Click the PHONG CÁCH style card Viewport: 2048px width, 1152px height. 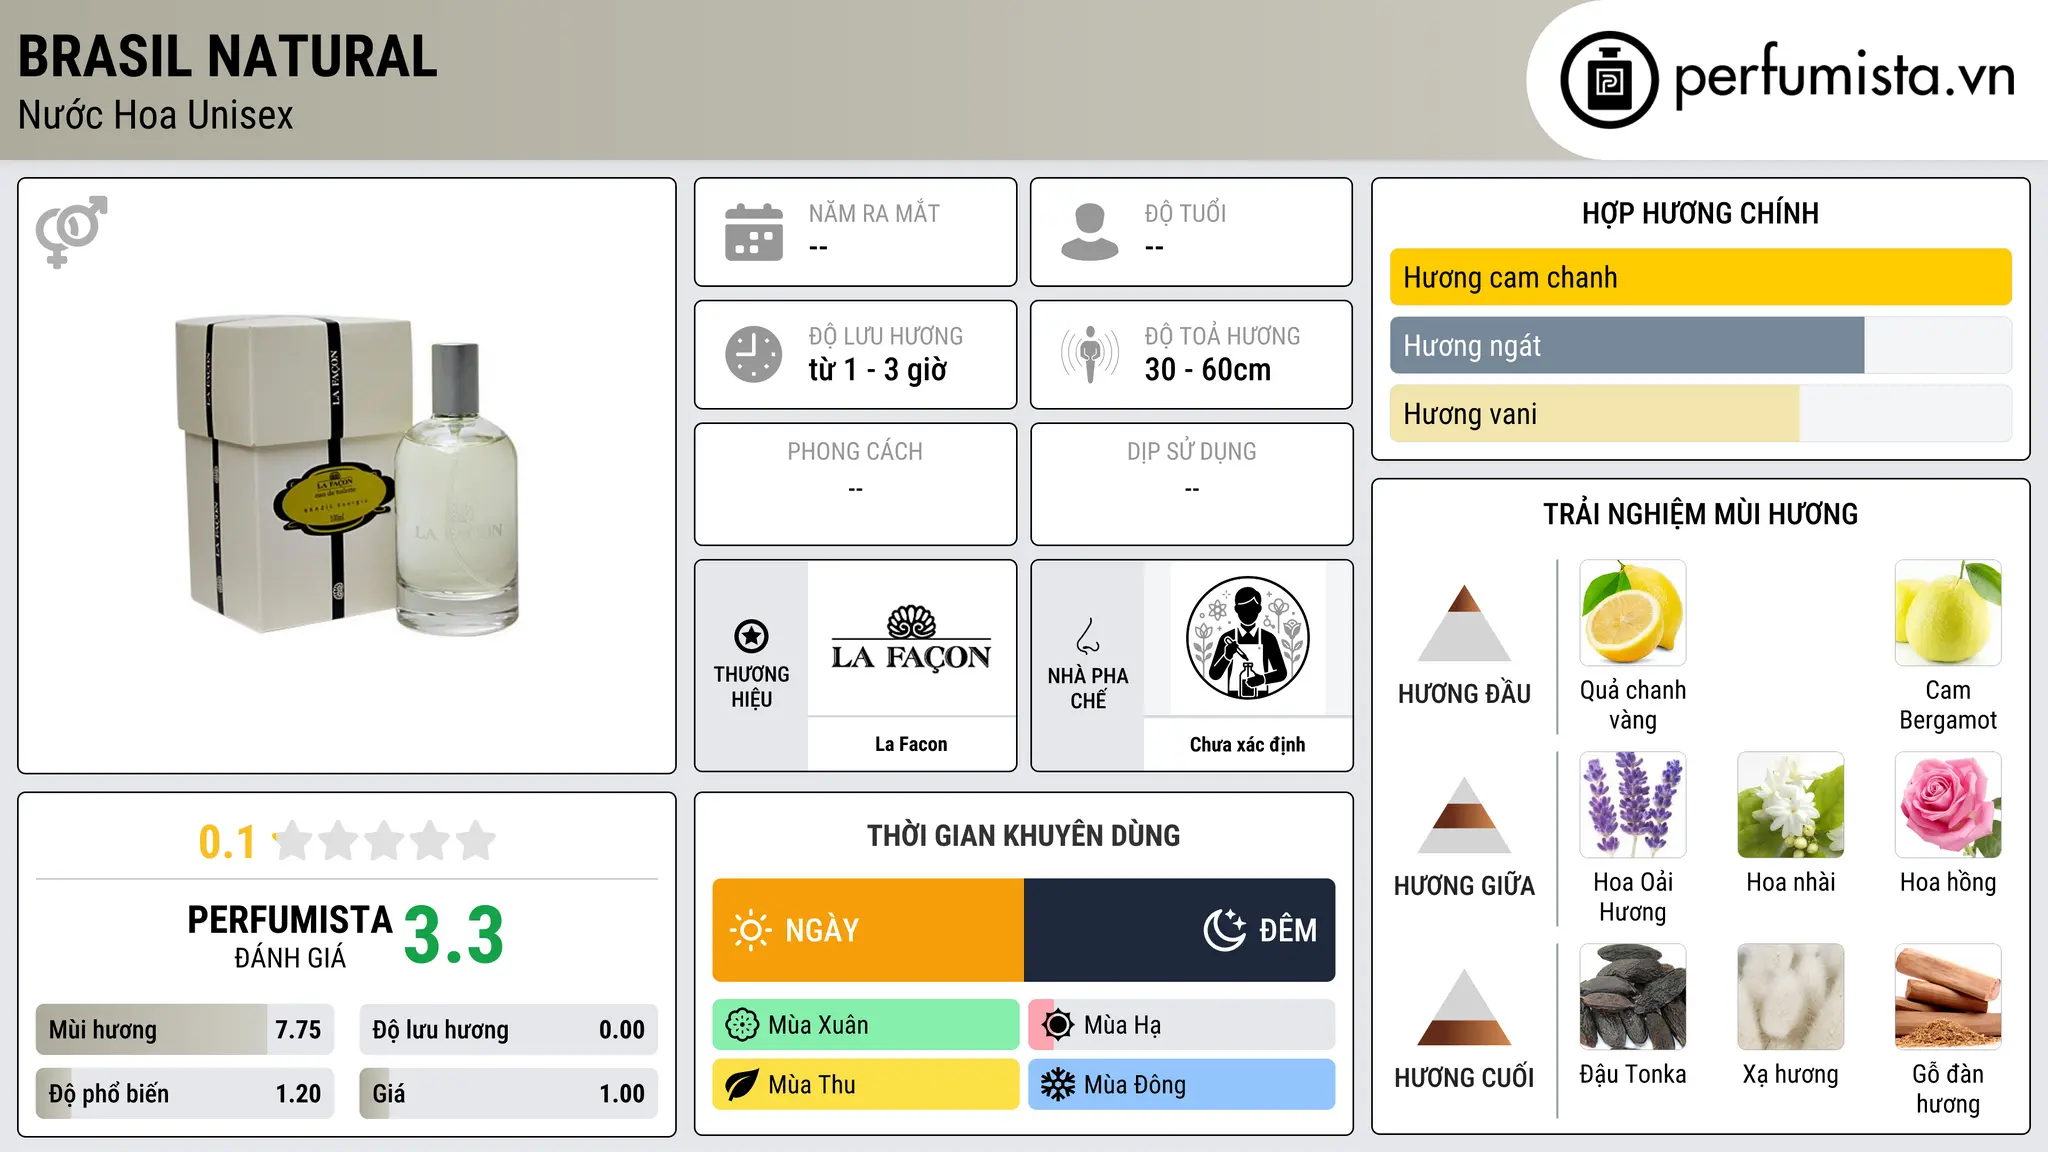pyautogui.click(x=855, y=484)
